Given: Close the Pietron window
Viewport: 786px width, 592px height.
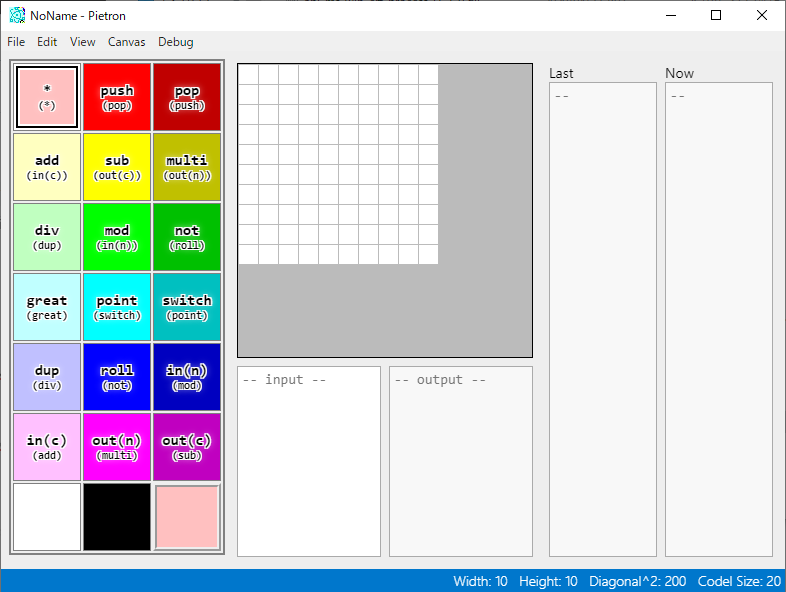Looking at the screenshot, I should pyautogui.click(x=761, y=16).
